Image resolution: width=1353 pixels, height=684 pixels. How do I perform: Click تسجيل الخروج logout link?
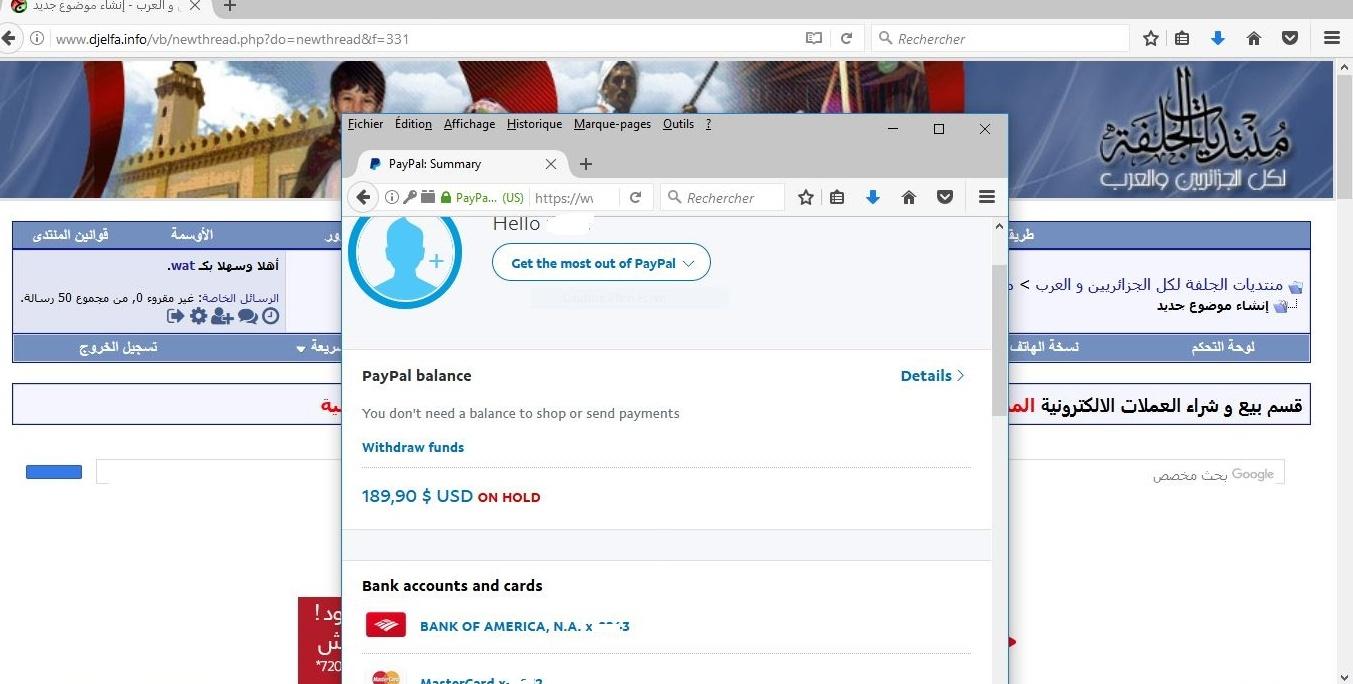(118, 347)
